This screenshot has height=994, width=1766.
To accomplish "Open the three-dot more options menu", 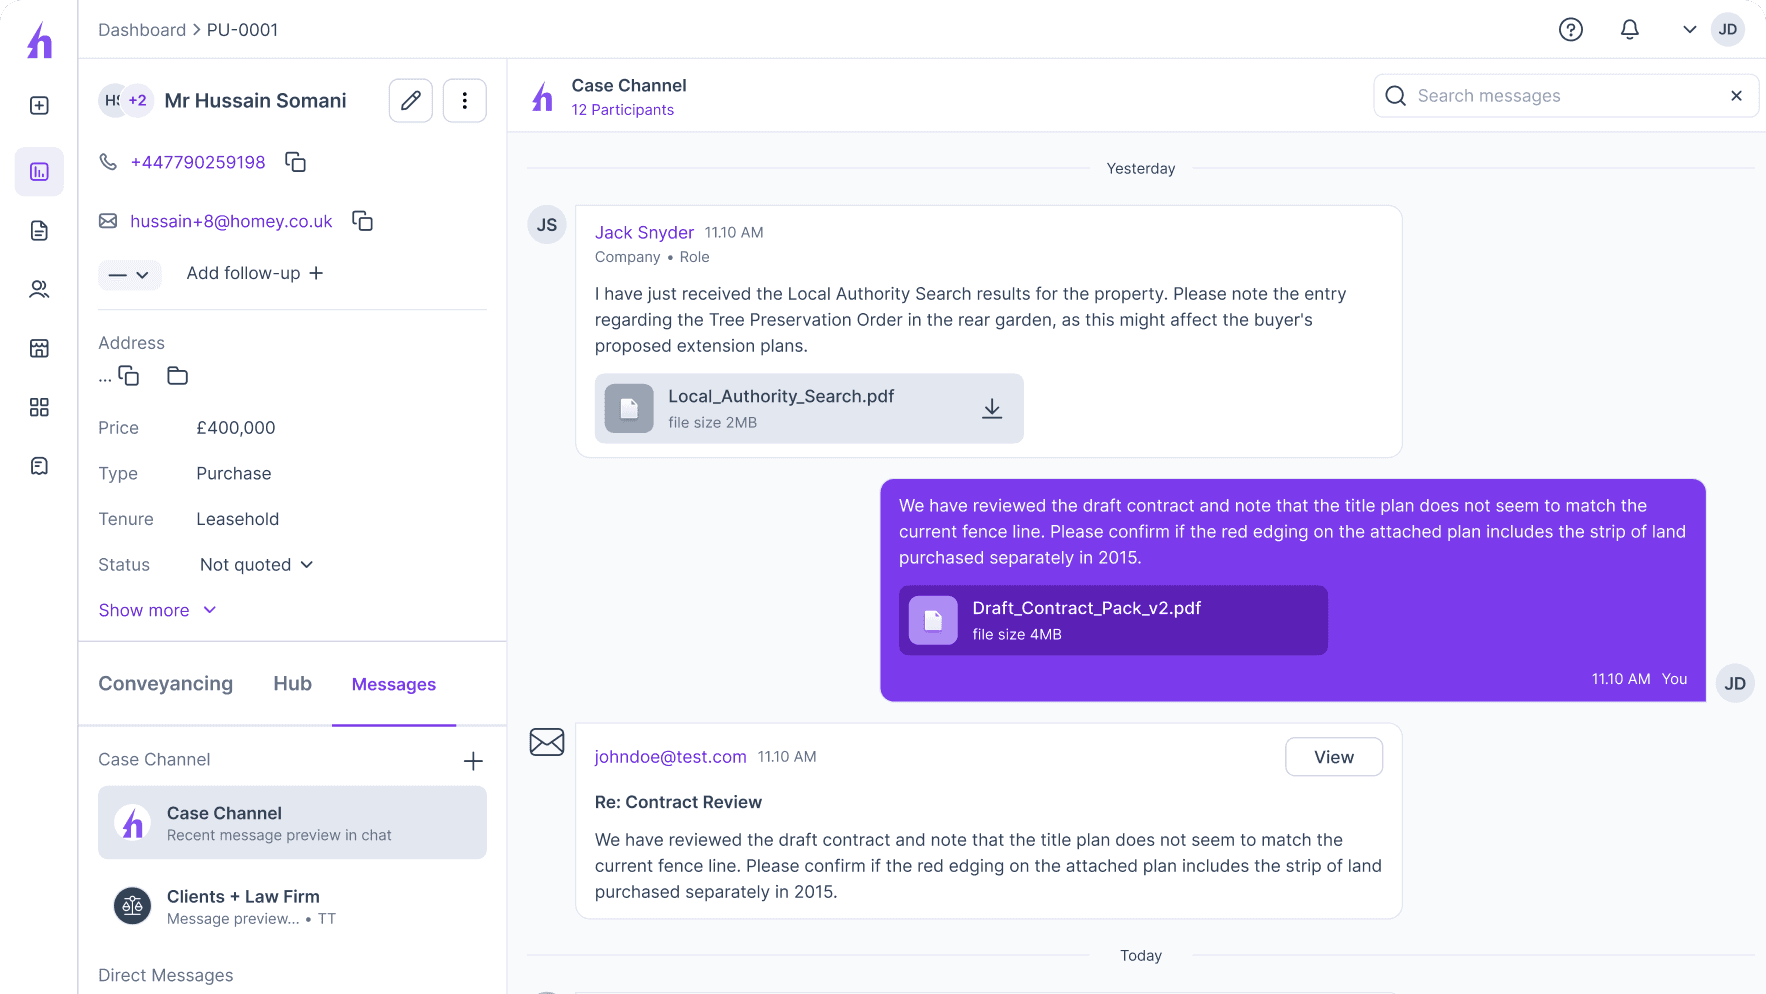I will 465,101.
